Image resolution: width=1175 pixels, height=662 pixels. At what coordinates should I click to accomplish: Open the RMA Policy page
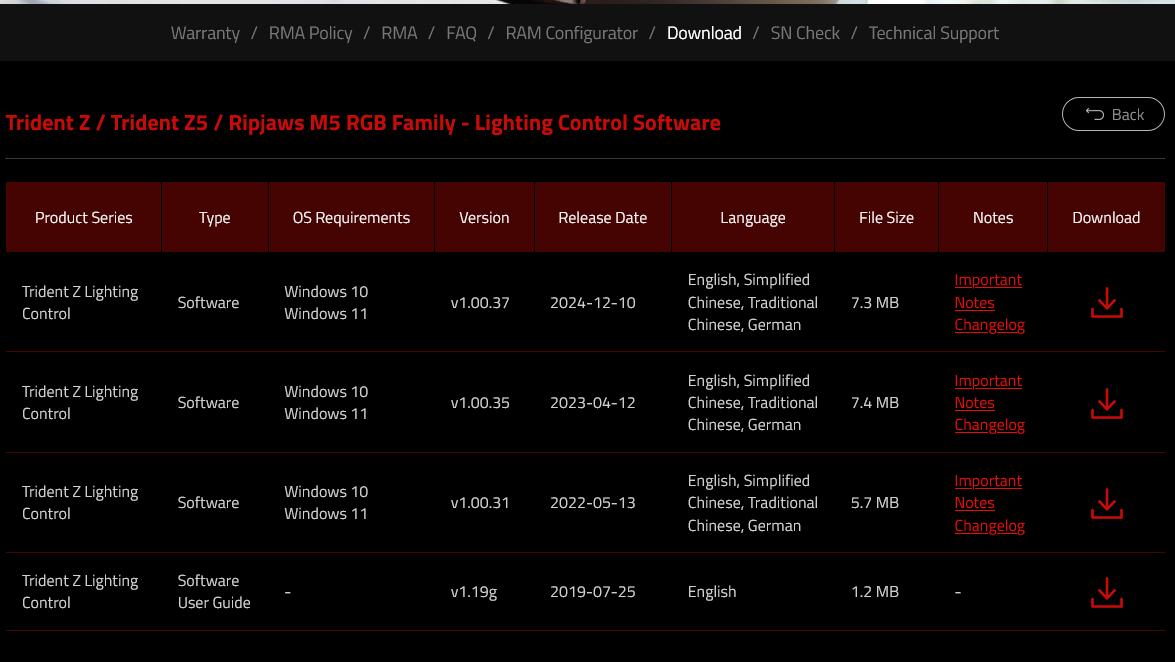310,33
